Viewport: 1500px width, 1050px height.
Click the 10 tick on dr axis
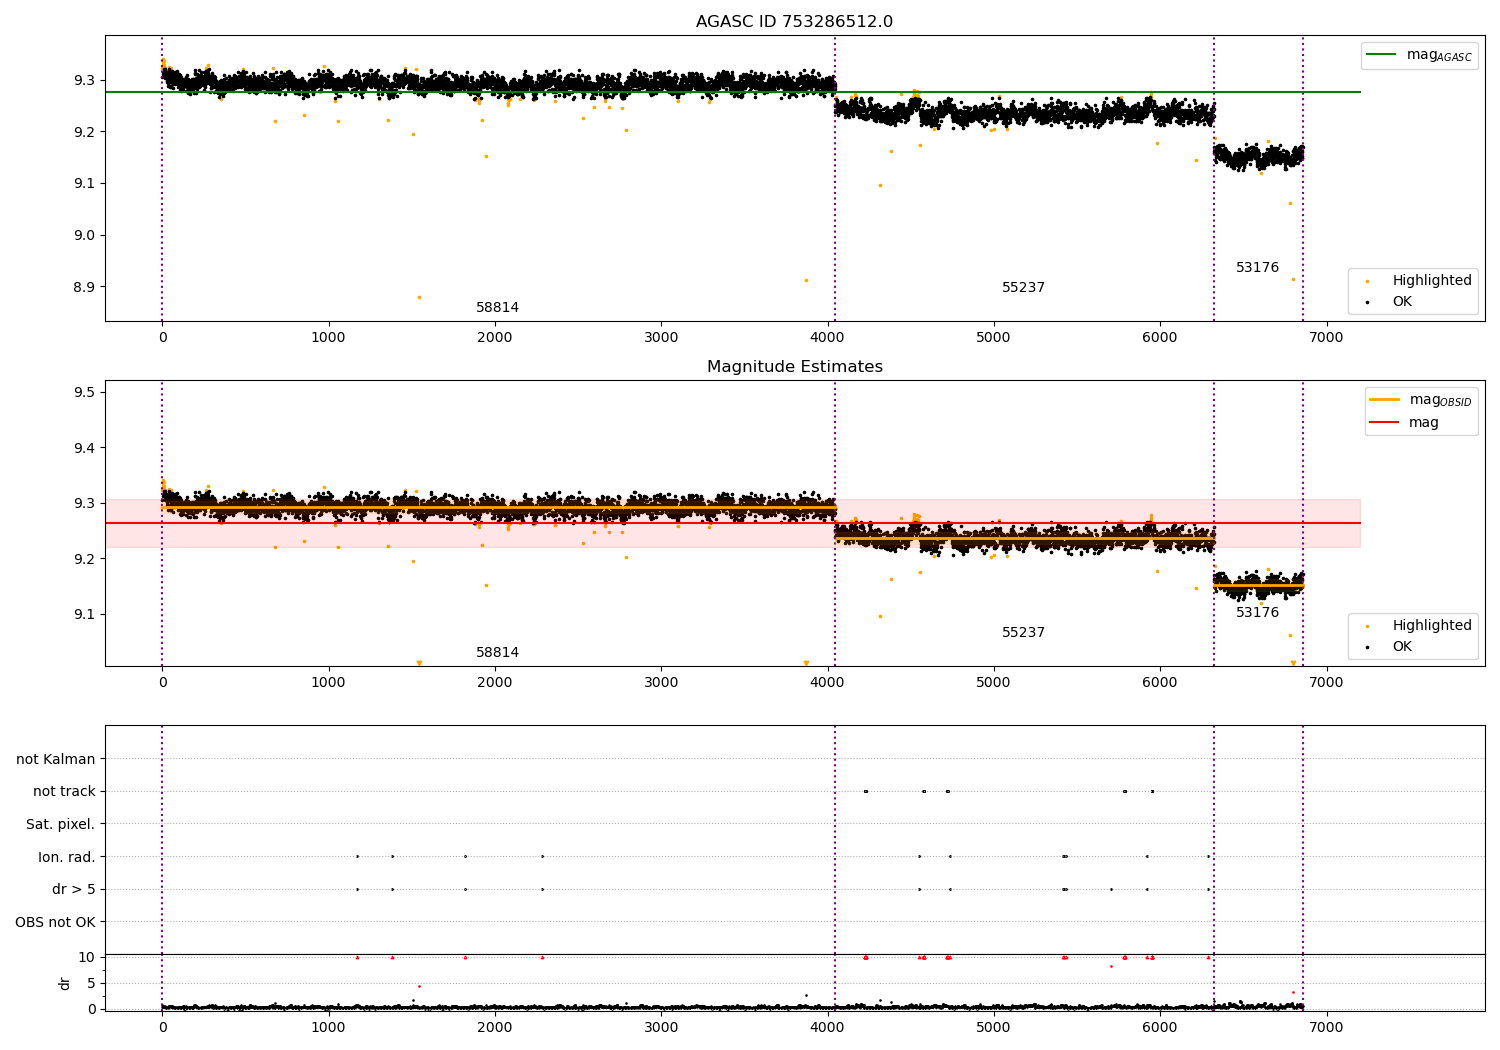point(87,957)
